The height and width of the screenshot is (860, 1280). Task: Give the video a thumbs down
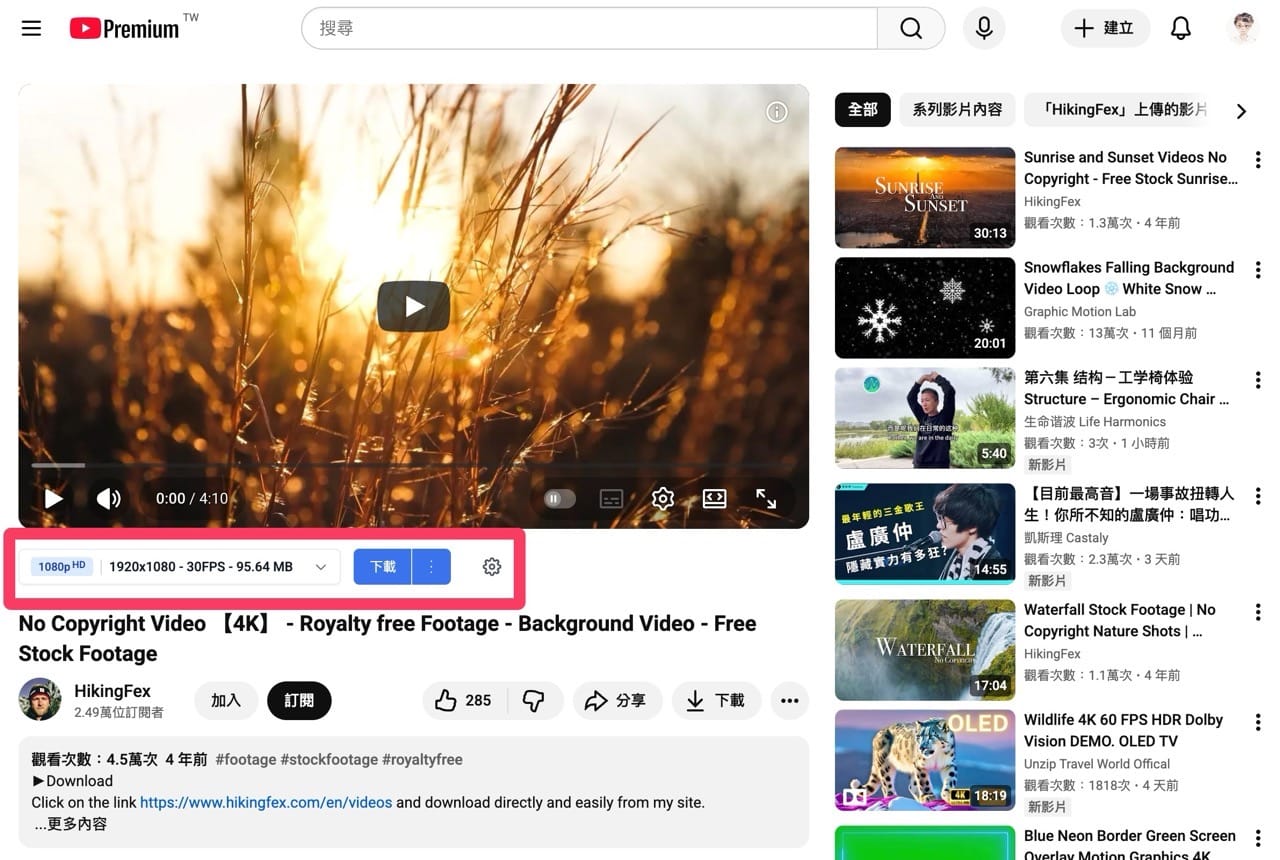(x=536, y=701)
